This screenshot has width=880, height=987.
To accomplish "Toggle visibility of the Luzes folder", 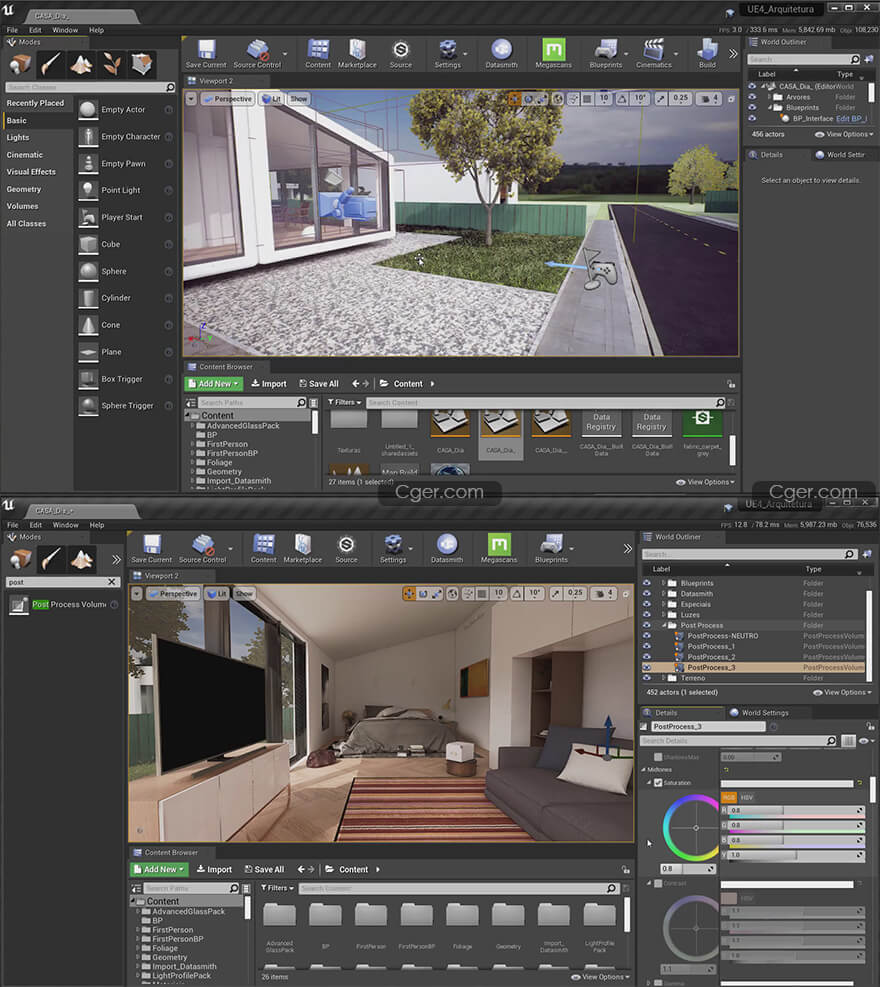I will pyautogui.click(x=649, y=615).
